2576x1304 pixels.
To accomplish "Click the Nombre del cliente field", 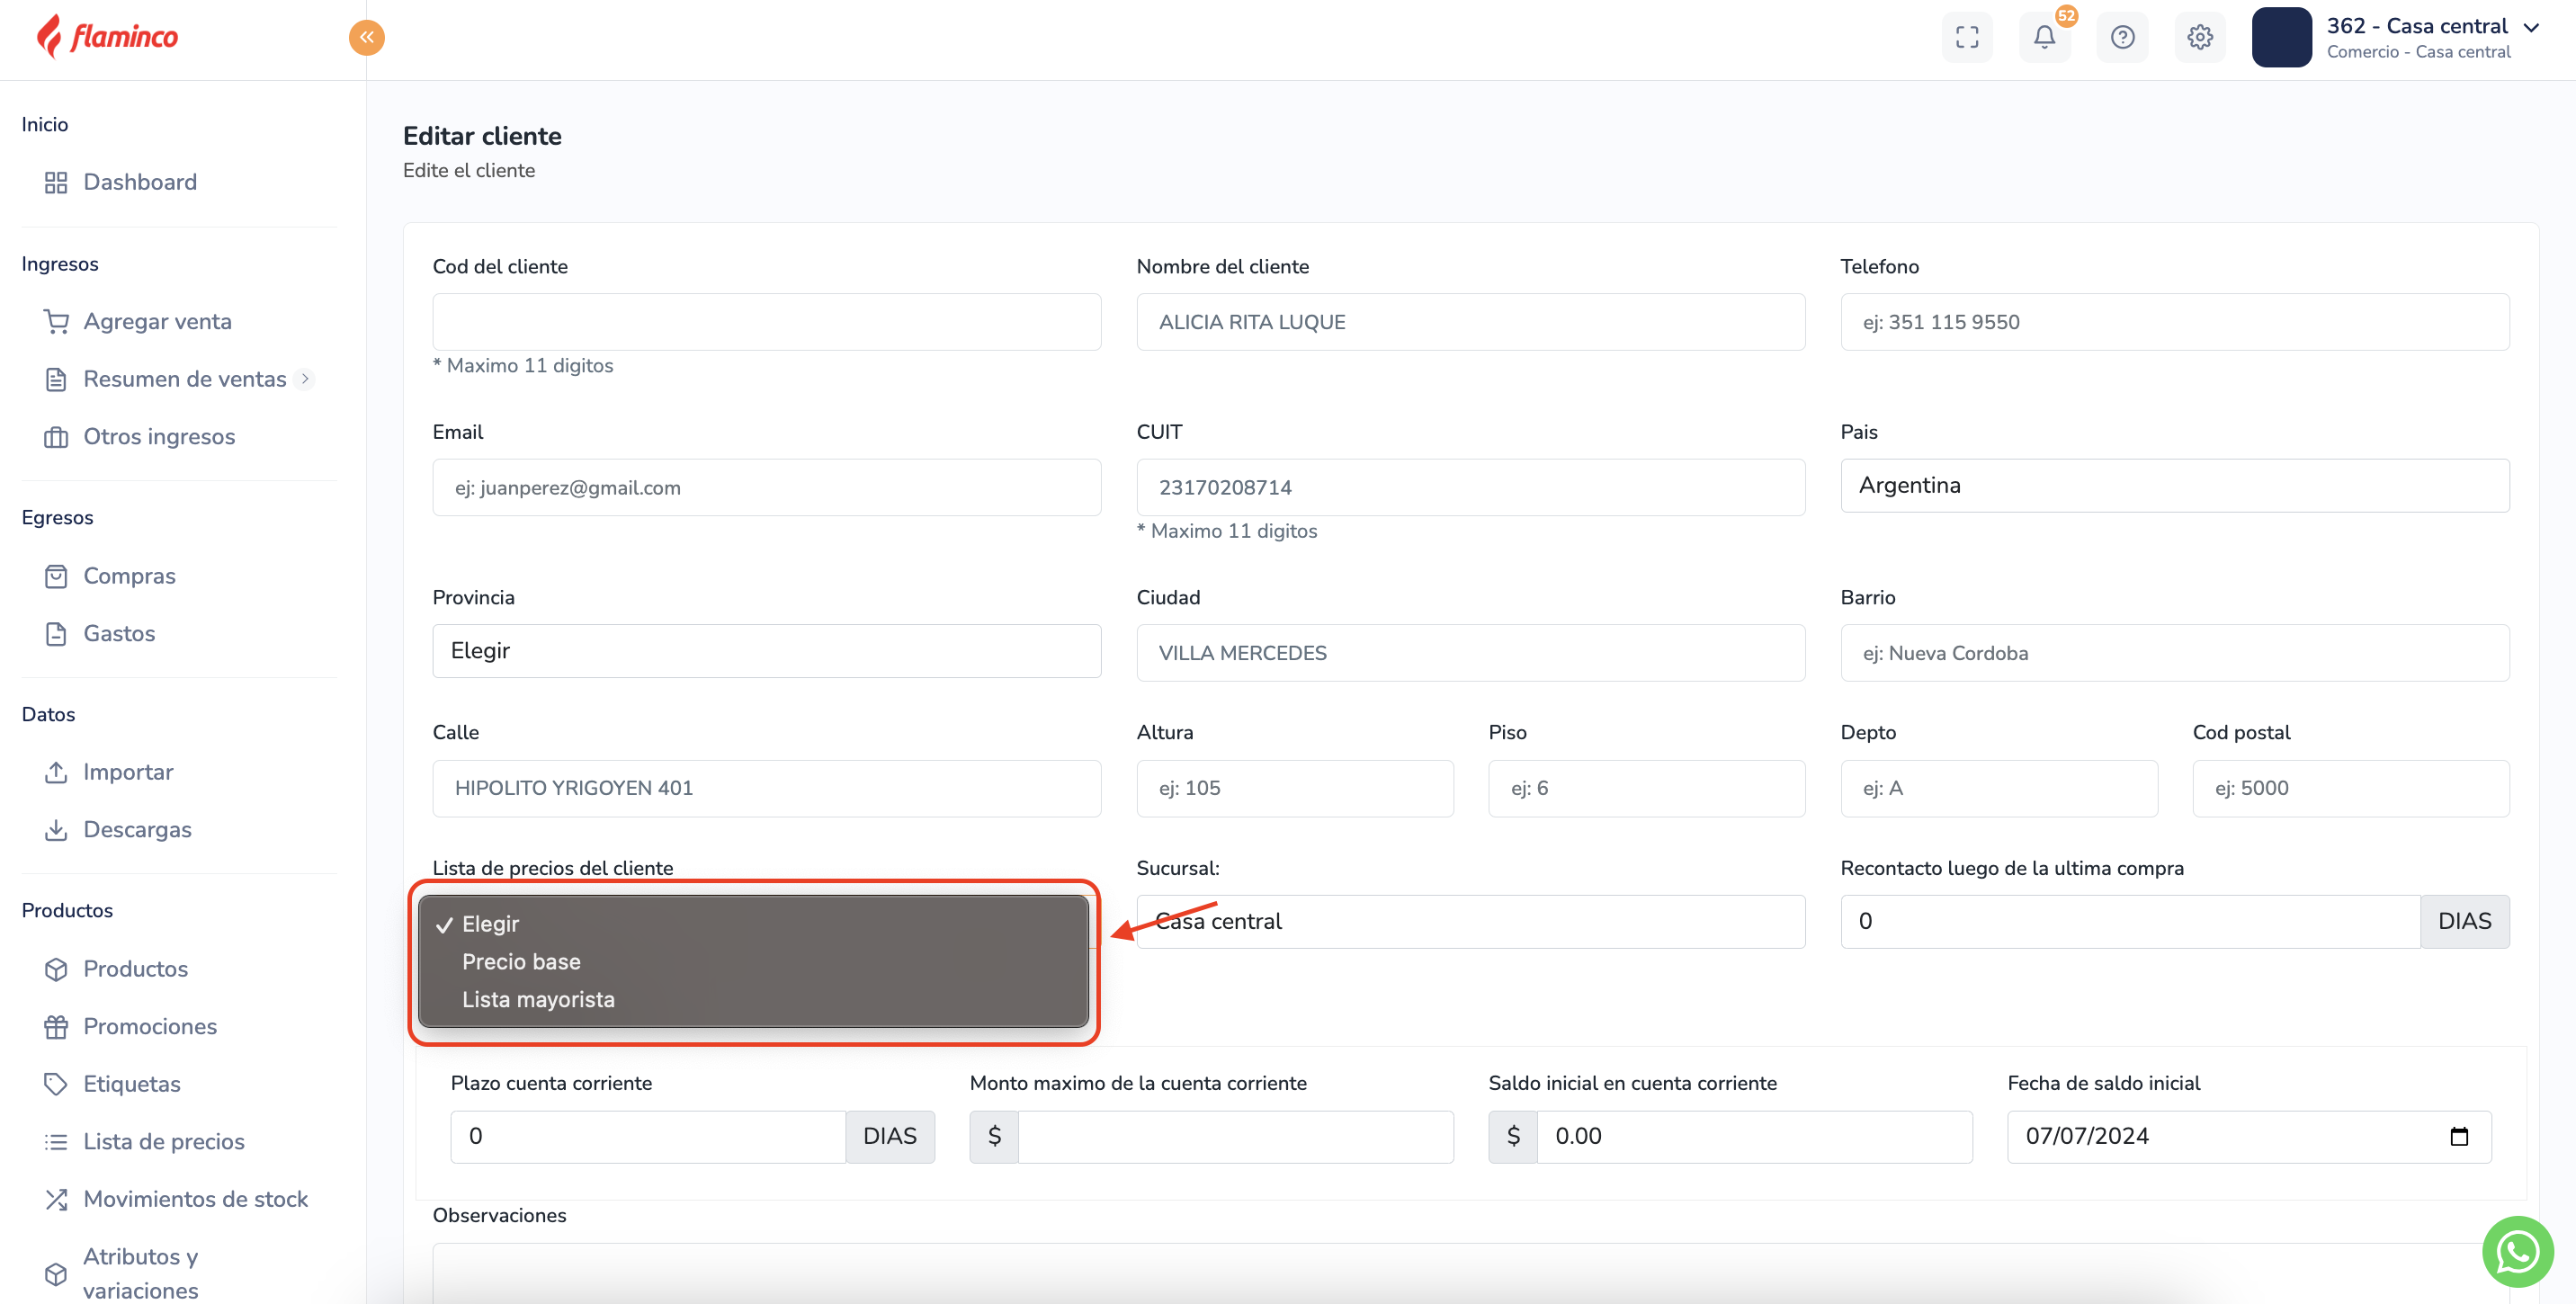I will coord(1470,322).
